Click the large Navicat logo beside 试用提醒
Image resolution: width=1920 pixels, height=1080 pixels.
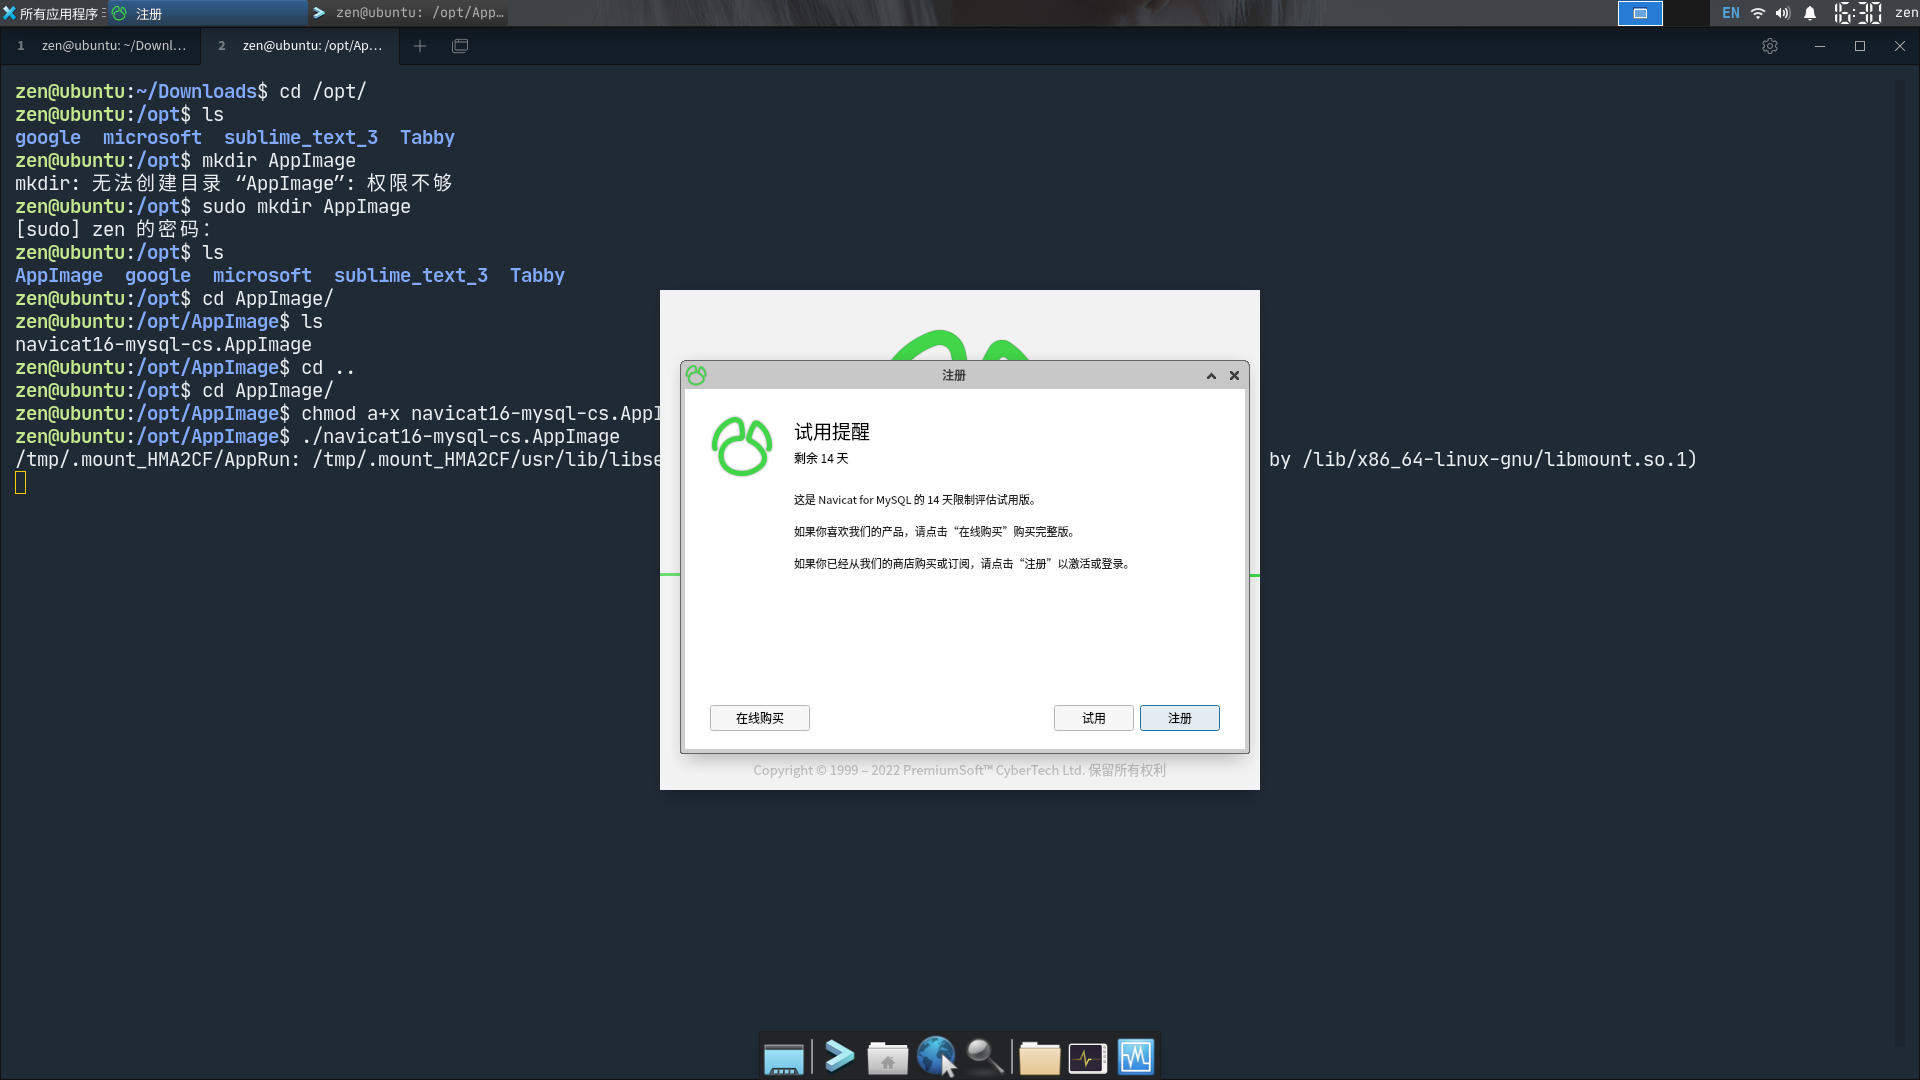pyautogui.click(x=741, y=446)
